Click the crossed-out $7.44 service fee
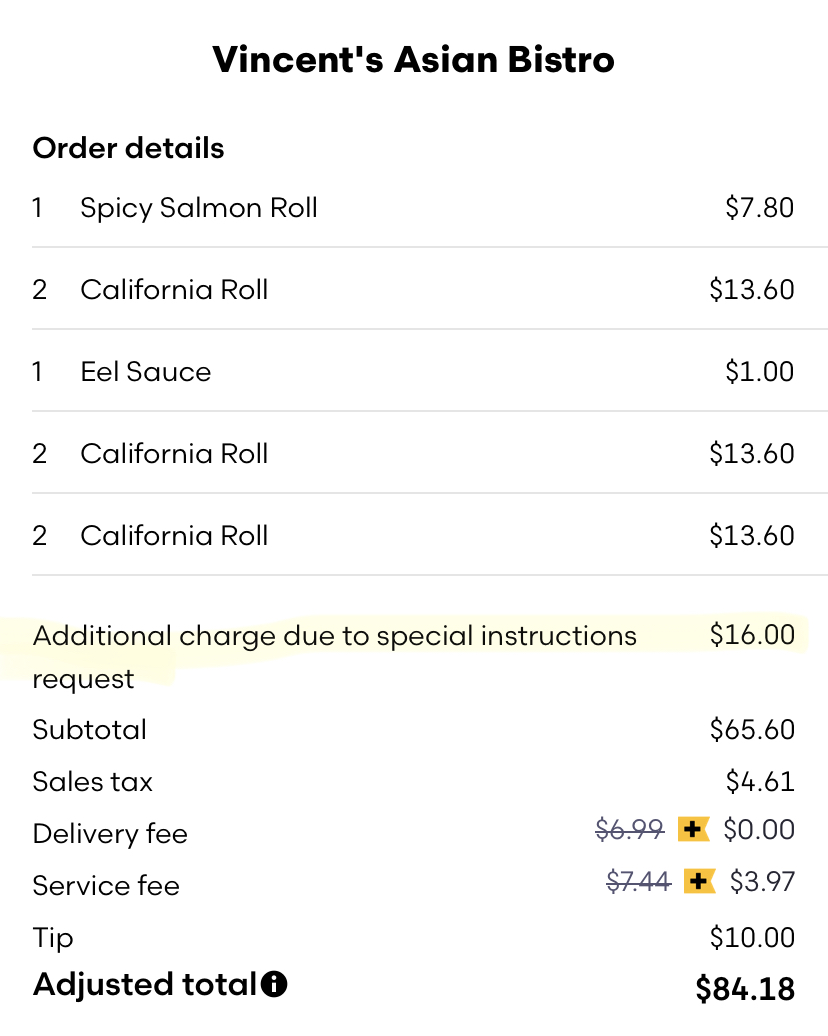This screenshot has height=1036, width=828. 638,881
